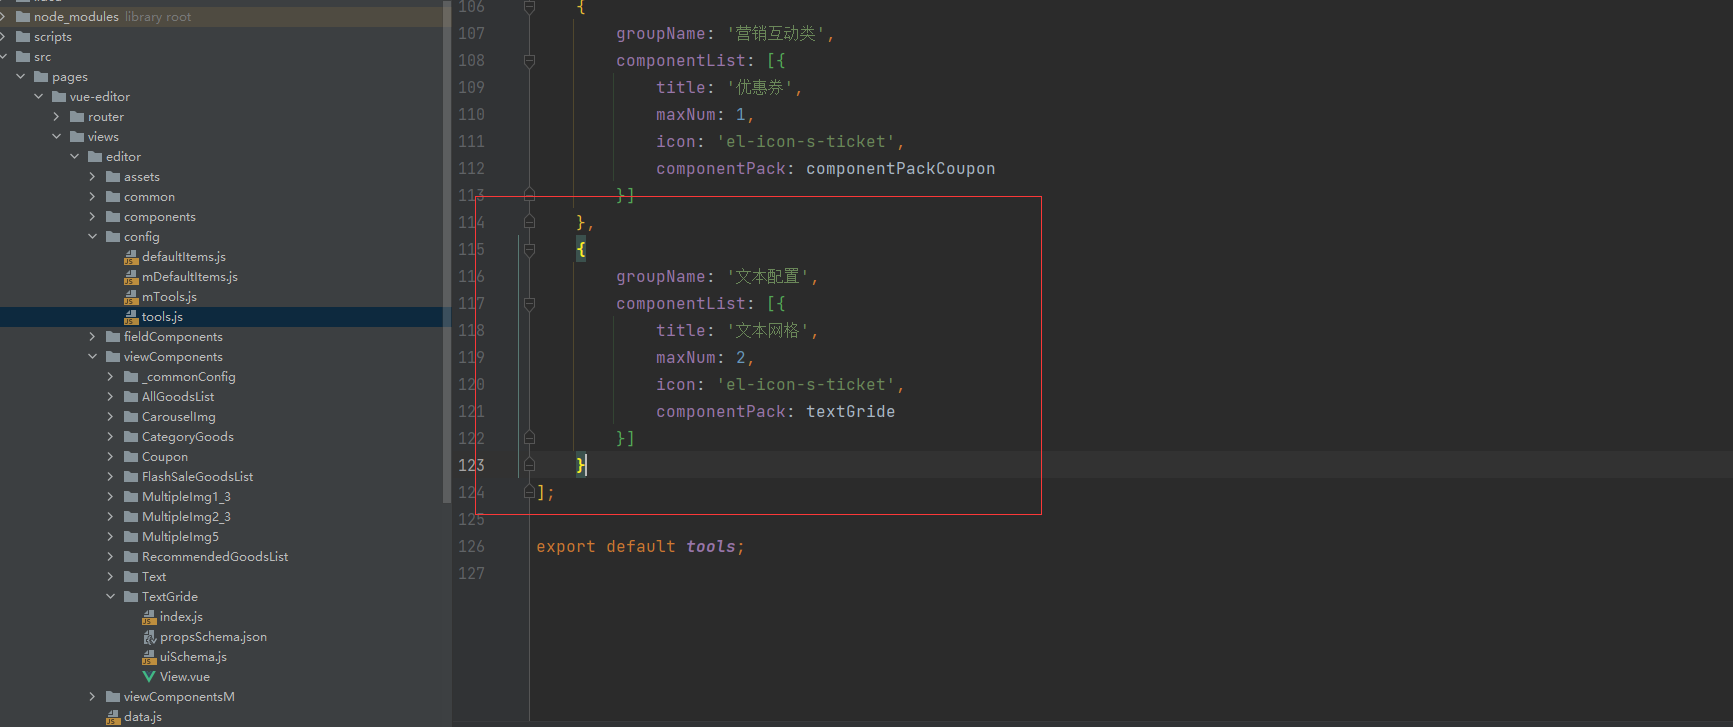
Task: Click the src folder icon
Action: (x=23, y=57)
